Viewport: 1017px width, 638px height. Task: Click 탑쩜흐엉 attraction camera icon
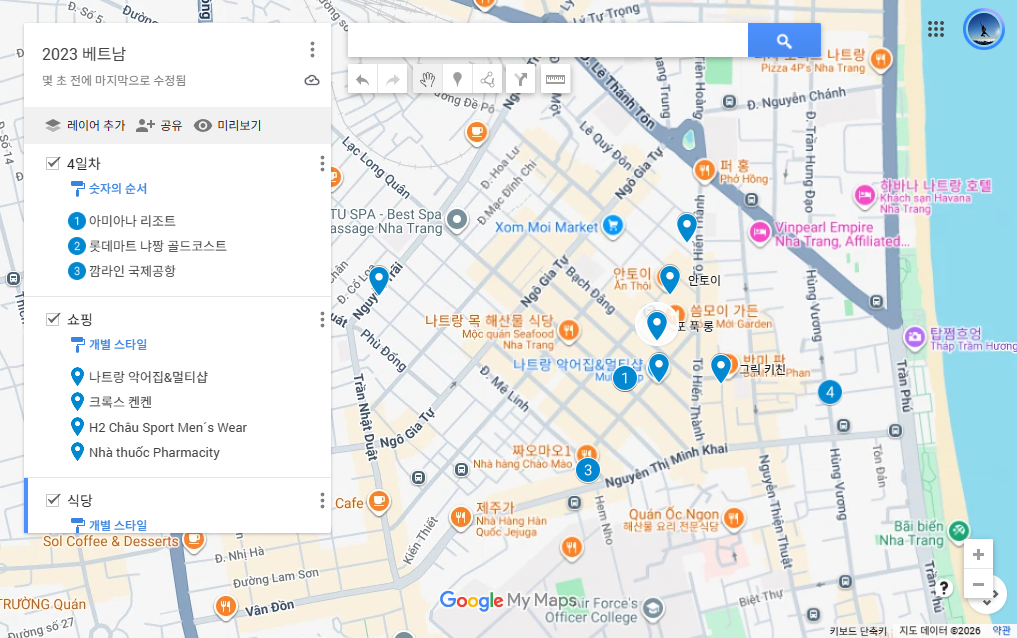[x=915, y=337]
